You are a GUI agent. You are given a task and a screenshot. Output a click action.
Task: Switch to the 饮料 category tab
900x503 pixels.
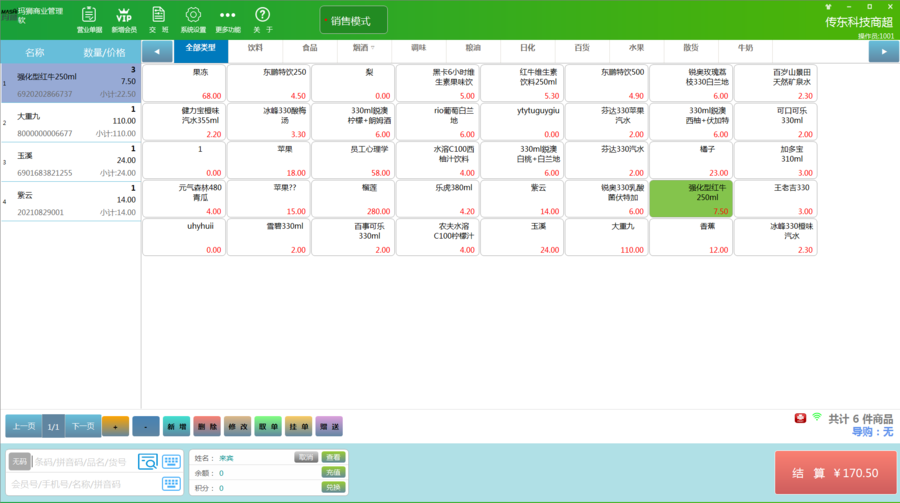[x=255, y=51]
